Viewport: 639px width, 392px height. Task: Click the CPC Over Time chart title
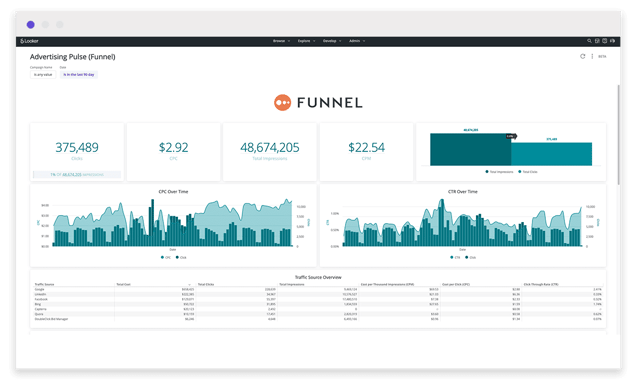pos(173,192)
